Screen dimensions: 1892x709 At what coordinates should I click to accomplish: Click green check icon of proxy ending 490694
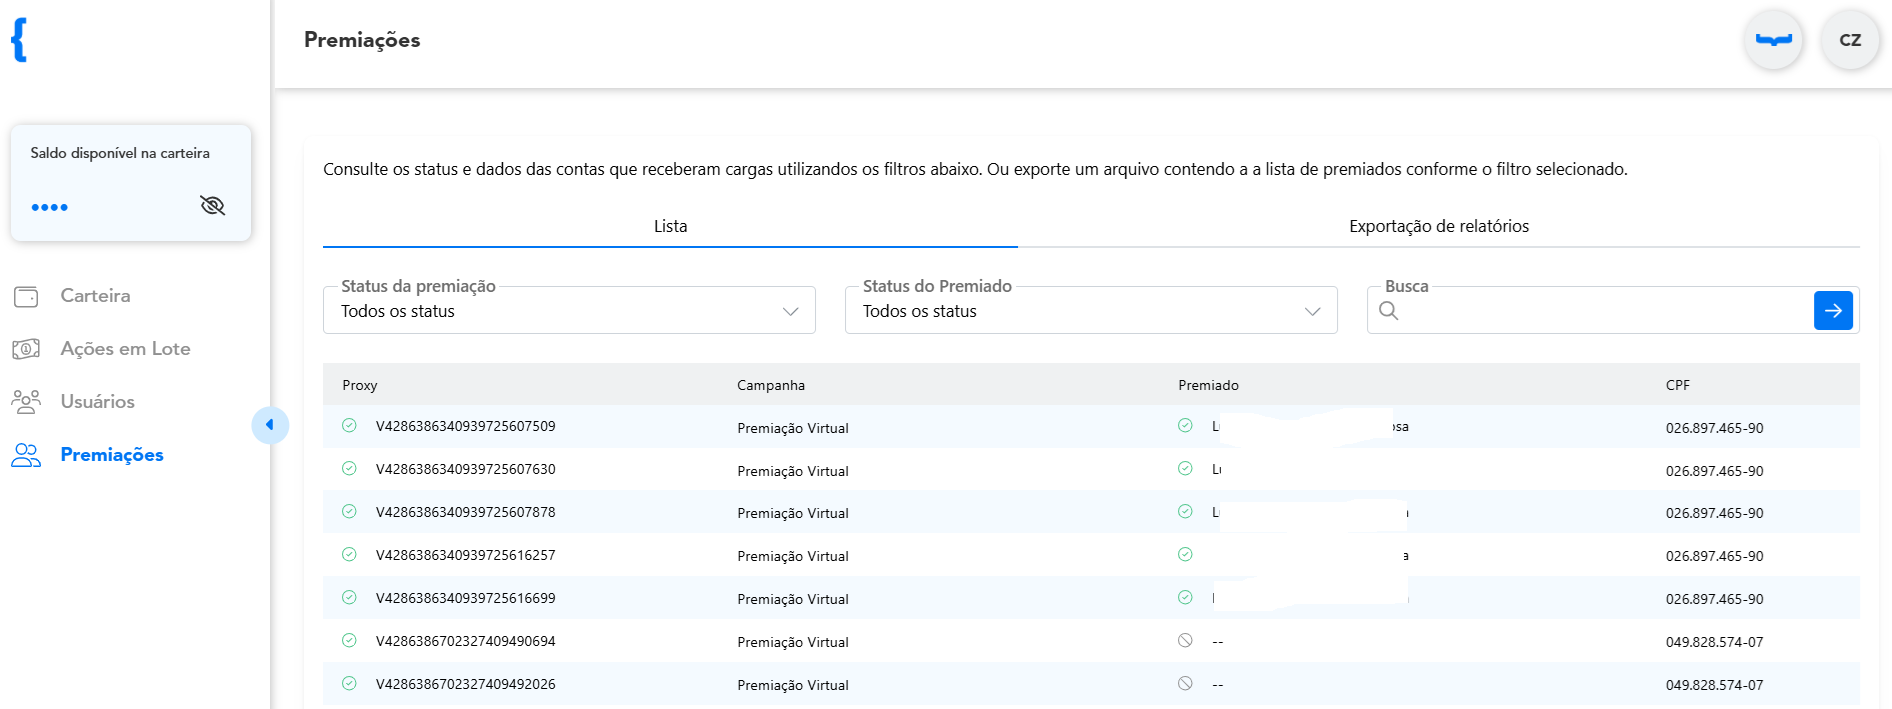[349, 641]
